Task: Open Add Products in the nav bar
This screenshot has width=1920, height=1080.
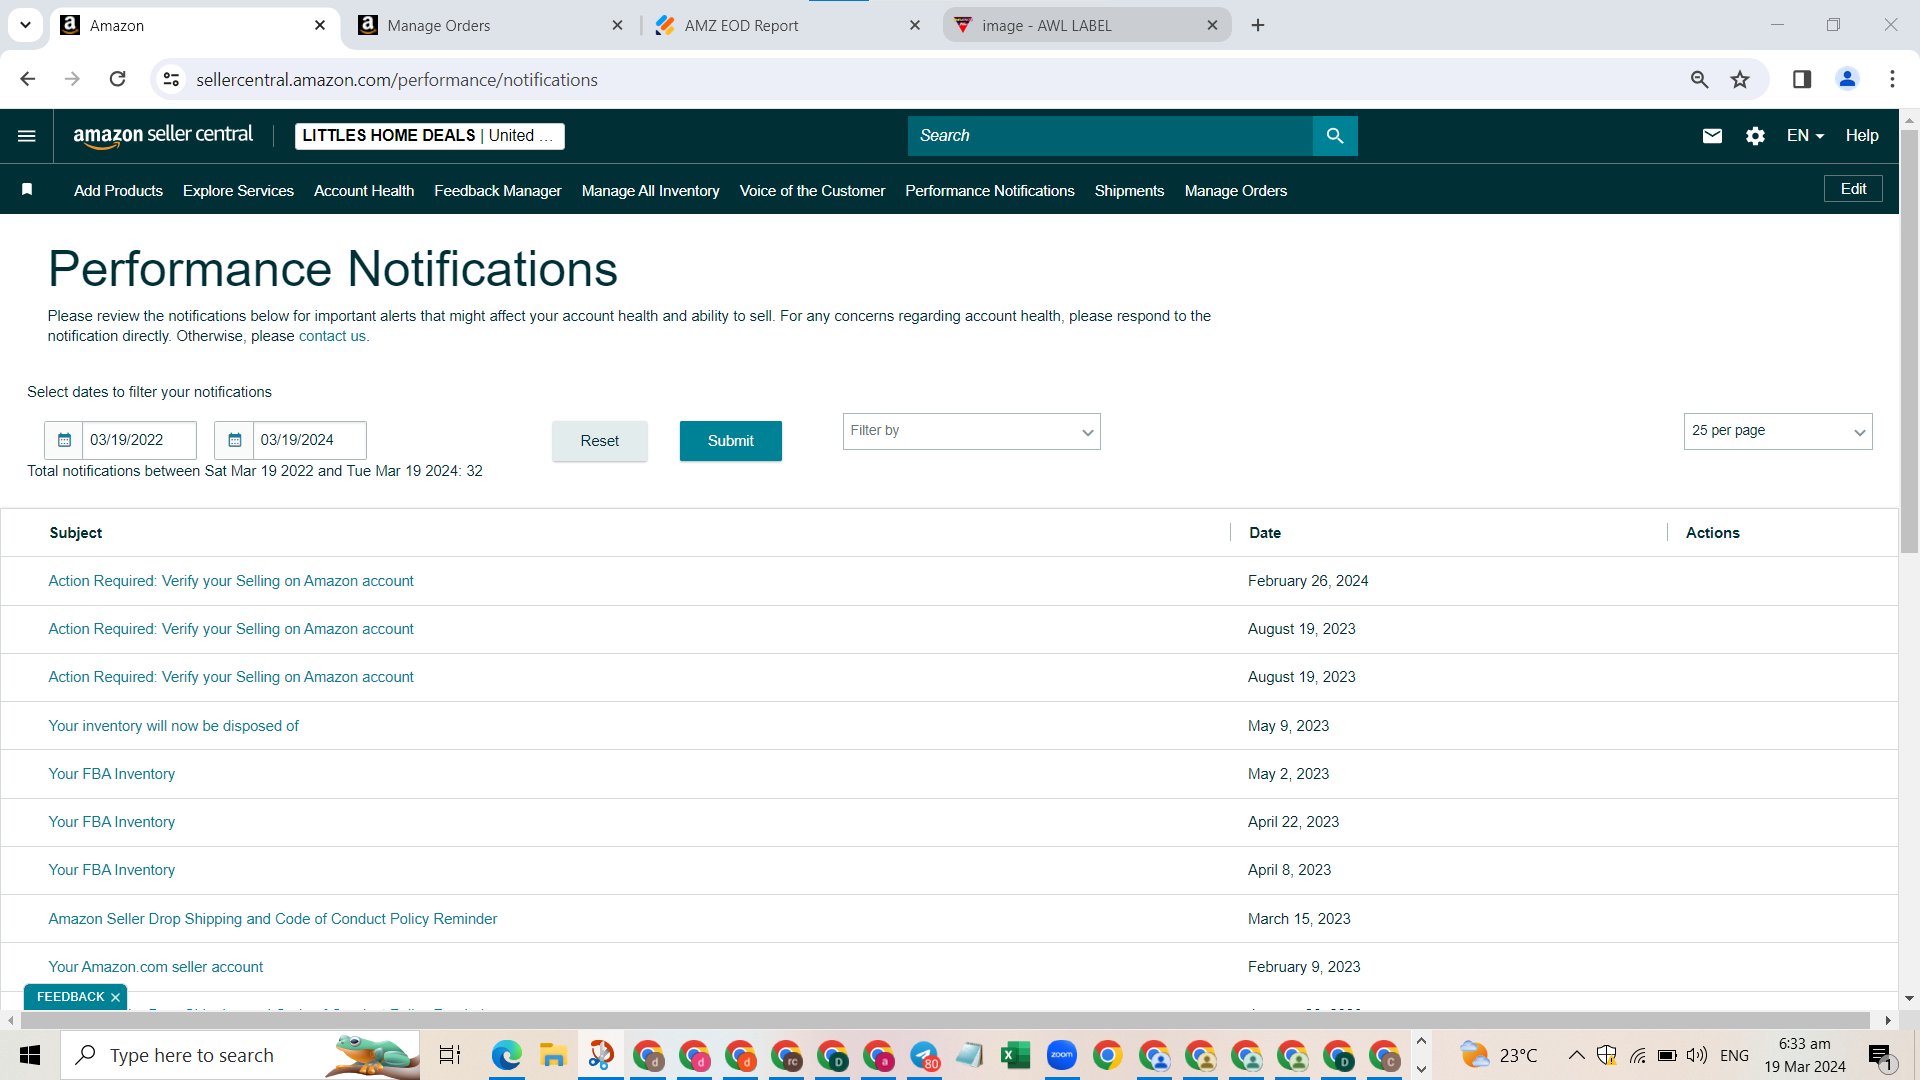Action: click(x=118, y=191)
